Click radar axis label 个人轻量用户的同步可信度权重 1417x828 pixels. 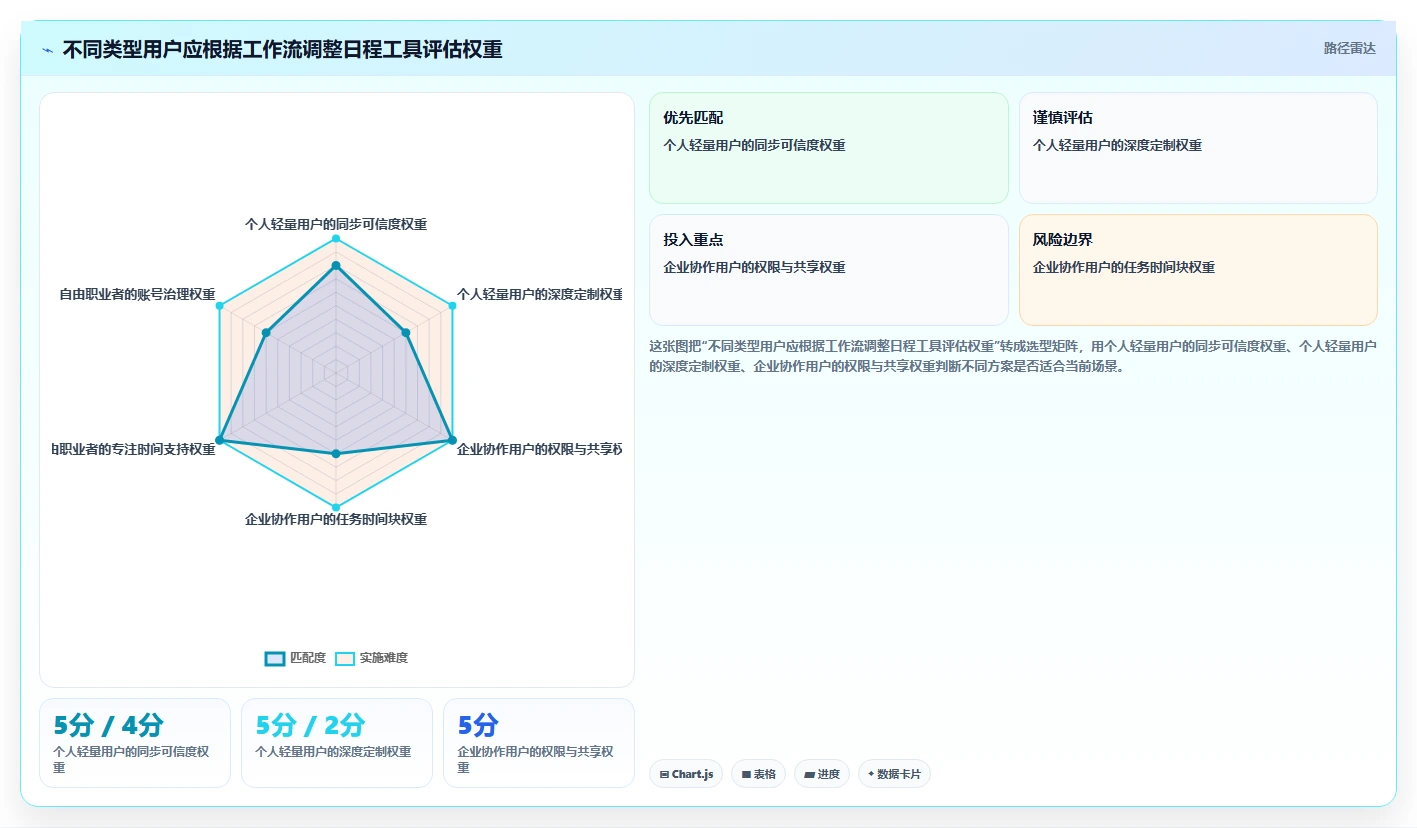(336, 224)
